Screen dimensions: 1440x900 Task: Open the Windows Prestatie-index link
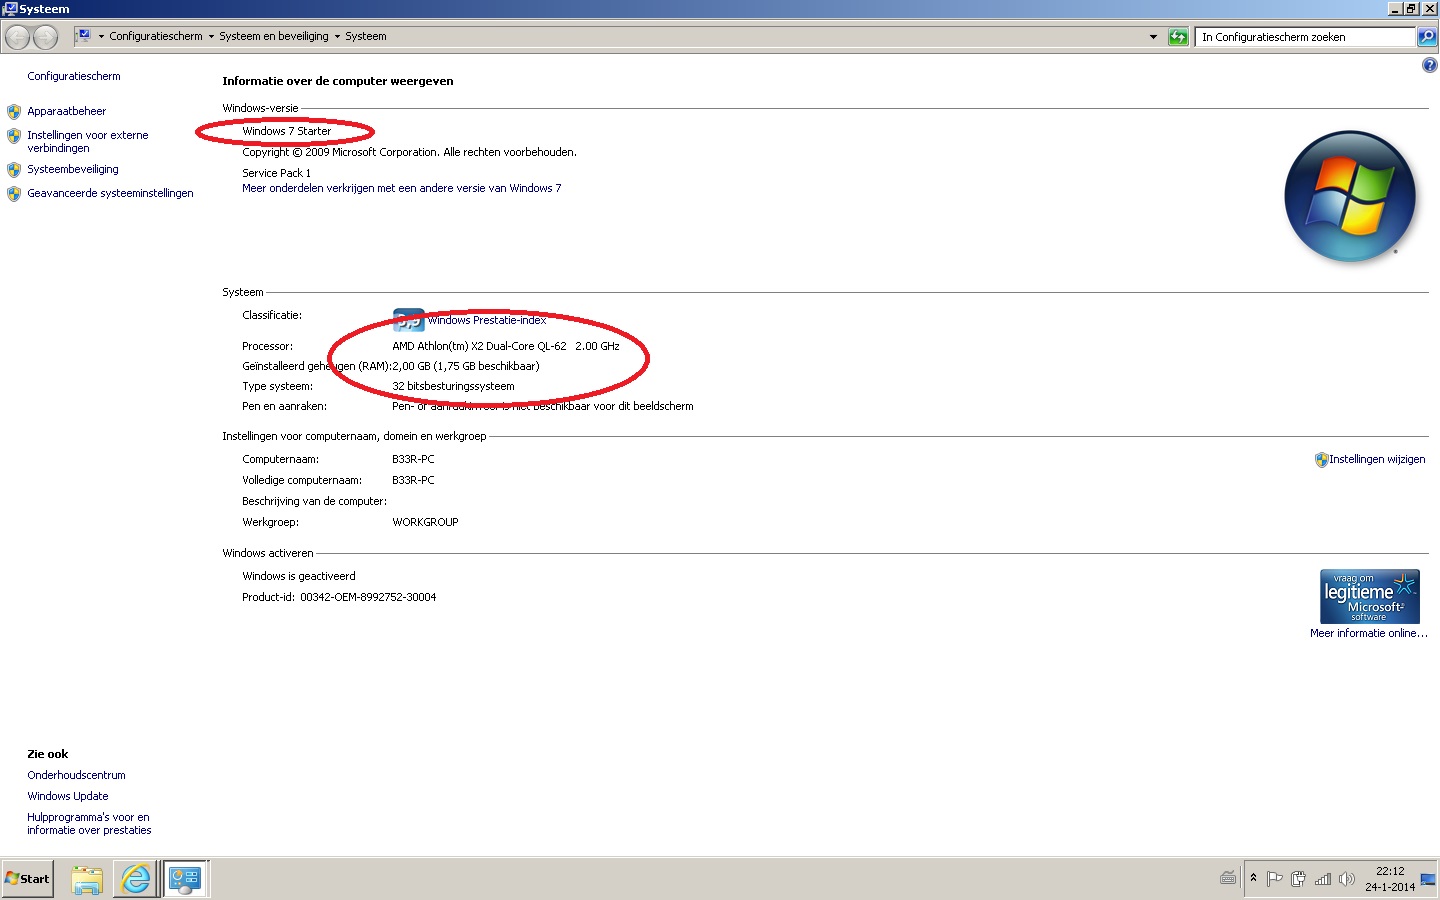487,321
